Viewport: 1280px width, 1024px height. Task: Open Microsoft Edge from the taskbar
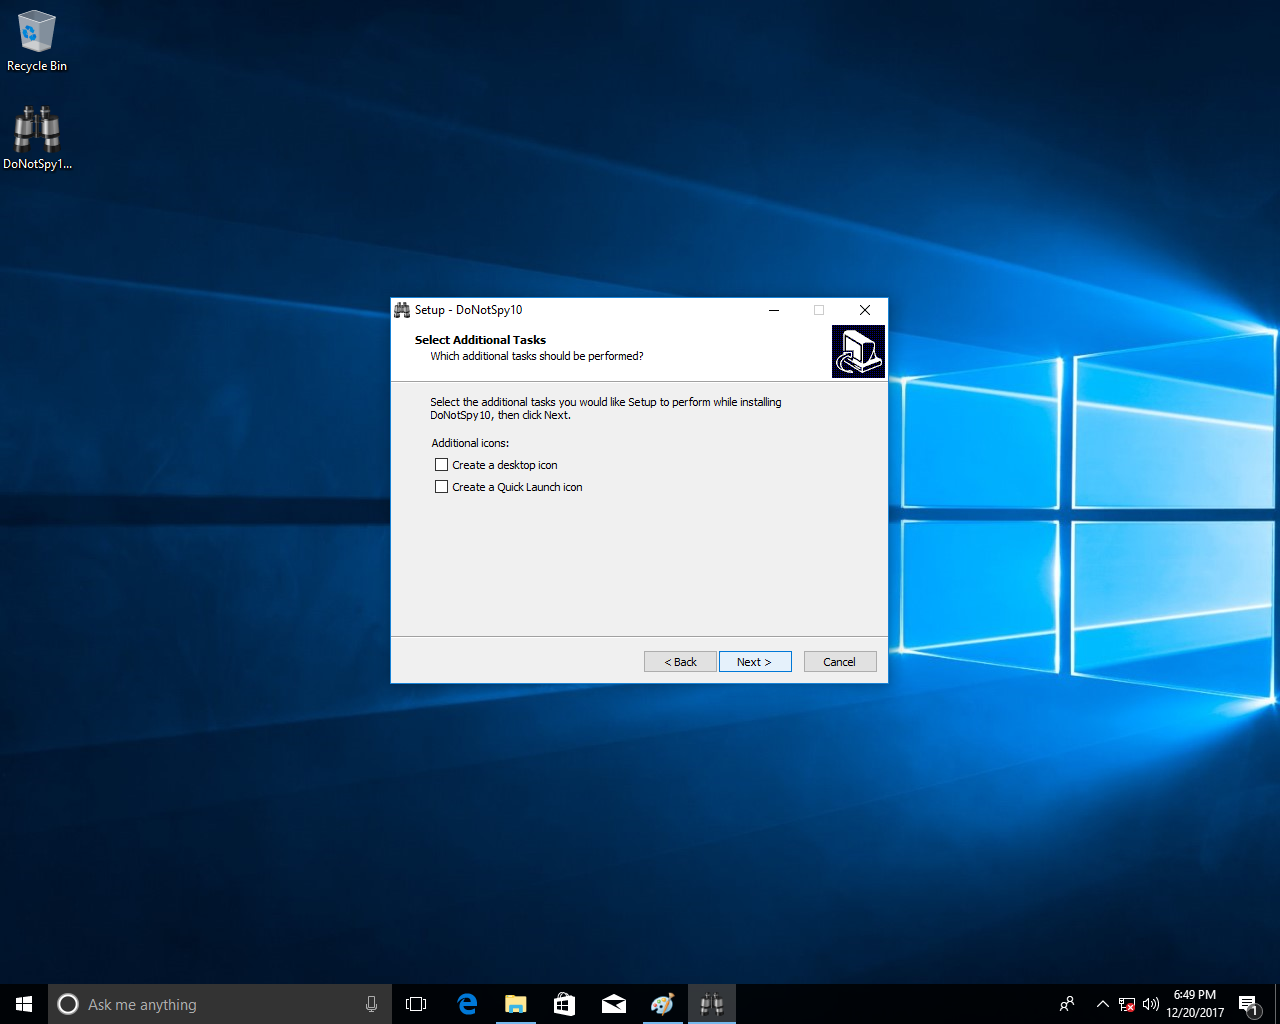(x=467, y=1004)
